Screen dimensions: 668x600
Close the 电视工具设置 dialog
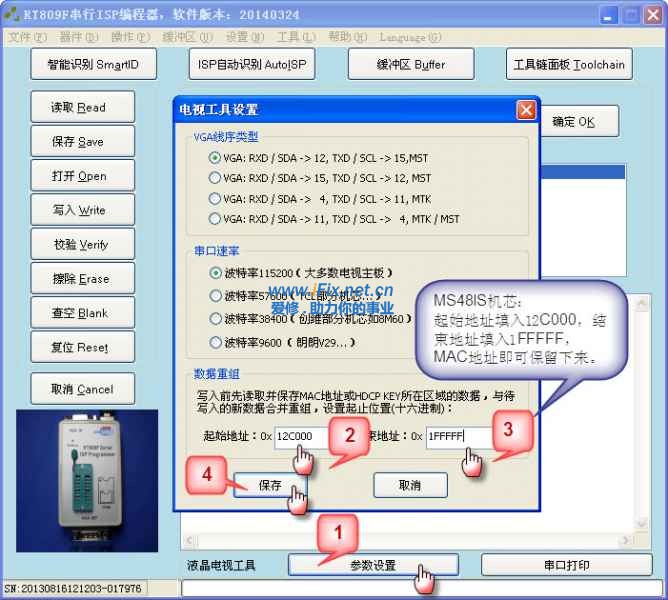(x=525, y=110)
